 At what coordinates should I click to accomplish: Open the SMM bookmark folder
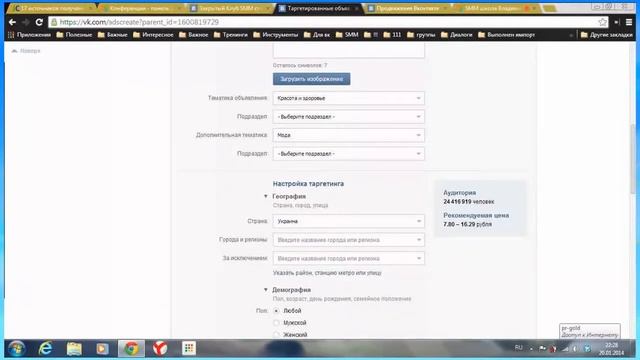347,35
